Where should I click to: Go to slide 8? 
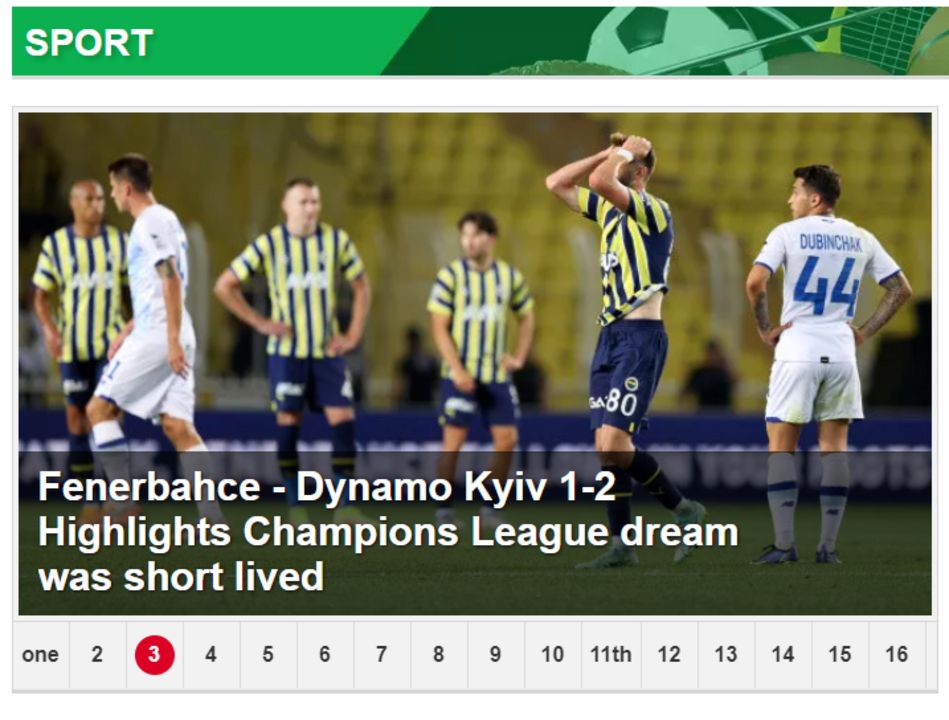(439, 655)
